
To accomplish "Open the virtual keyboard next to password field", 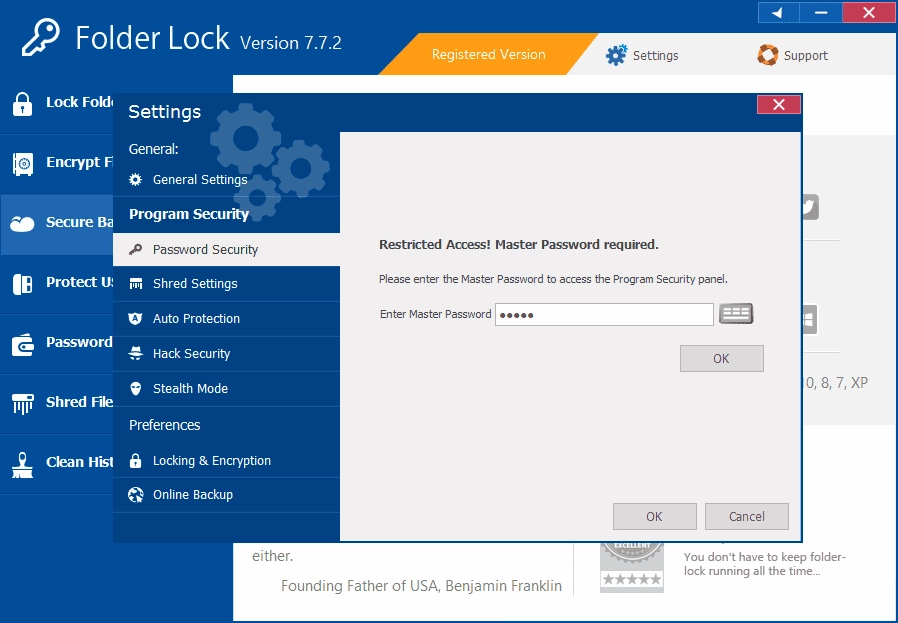I will click(736, 314).
